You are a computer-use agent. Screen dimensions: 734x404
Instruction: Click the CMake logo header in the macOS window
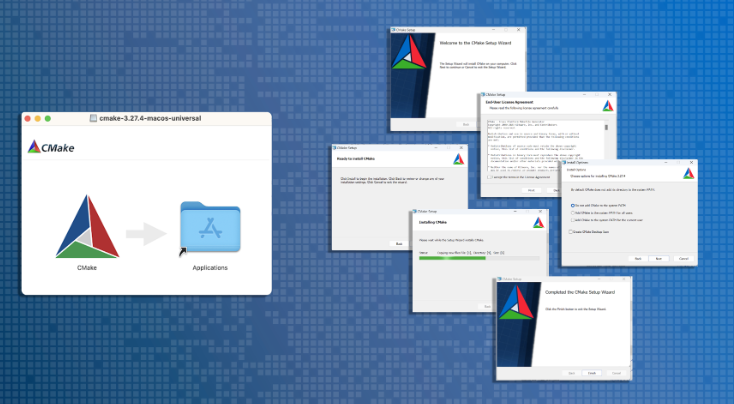pyautogui.click(x=51, y=147)
